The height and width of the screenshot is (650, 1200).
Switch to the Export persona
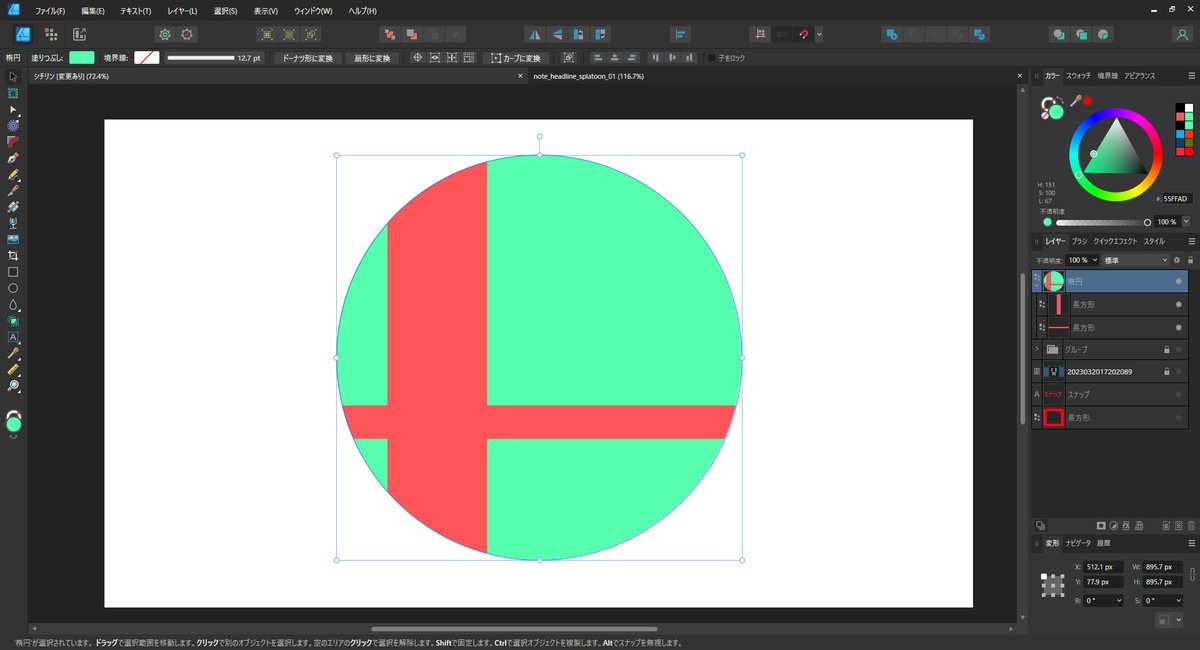click(x=79, y=33)
